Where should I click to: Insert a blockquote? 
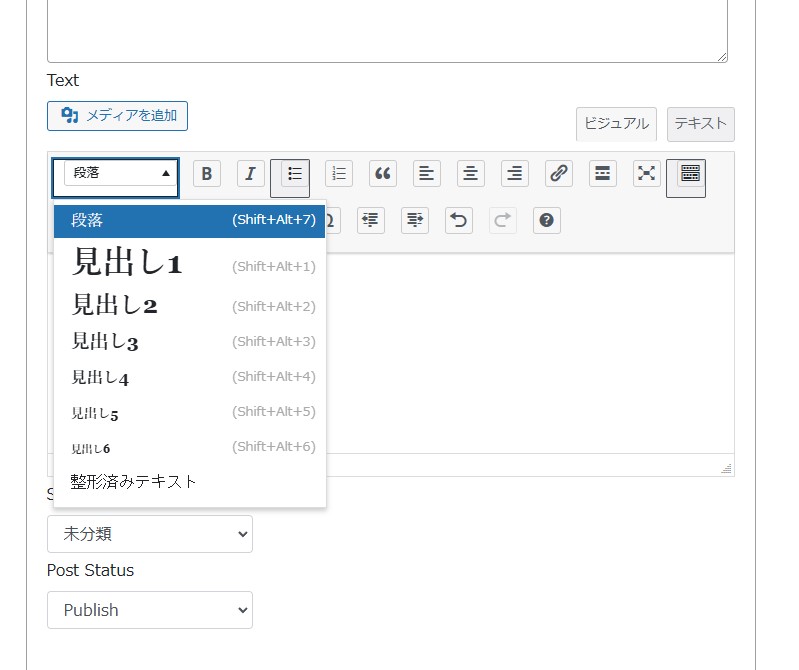tap(383, 174)
